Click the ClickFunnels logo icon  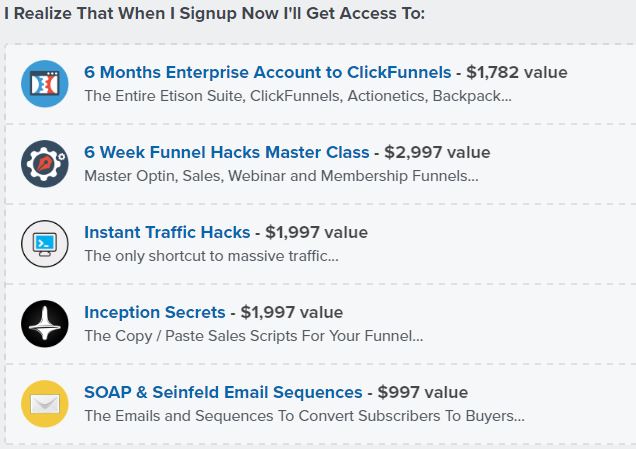pyautogui.click(x=45, y=84)
